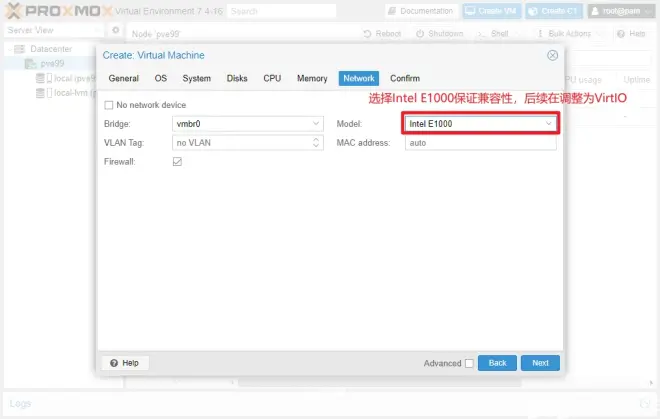660x419 pixels.
Task: Switch to the Memory tab
Action: [x=312, y=78]
